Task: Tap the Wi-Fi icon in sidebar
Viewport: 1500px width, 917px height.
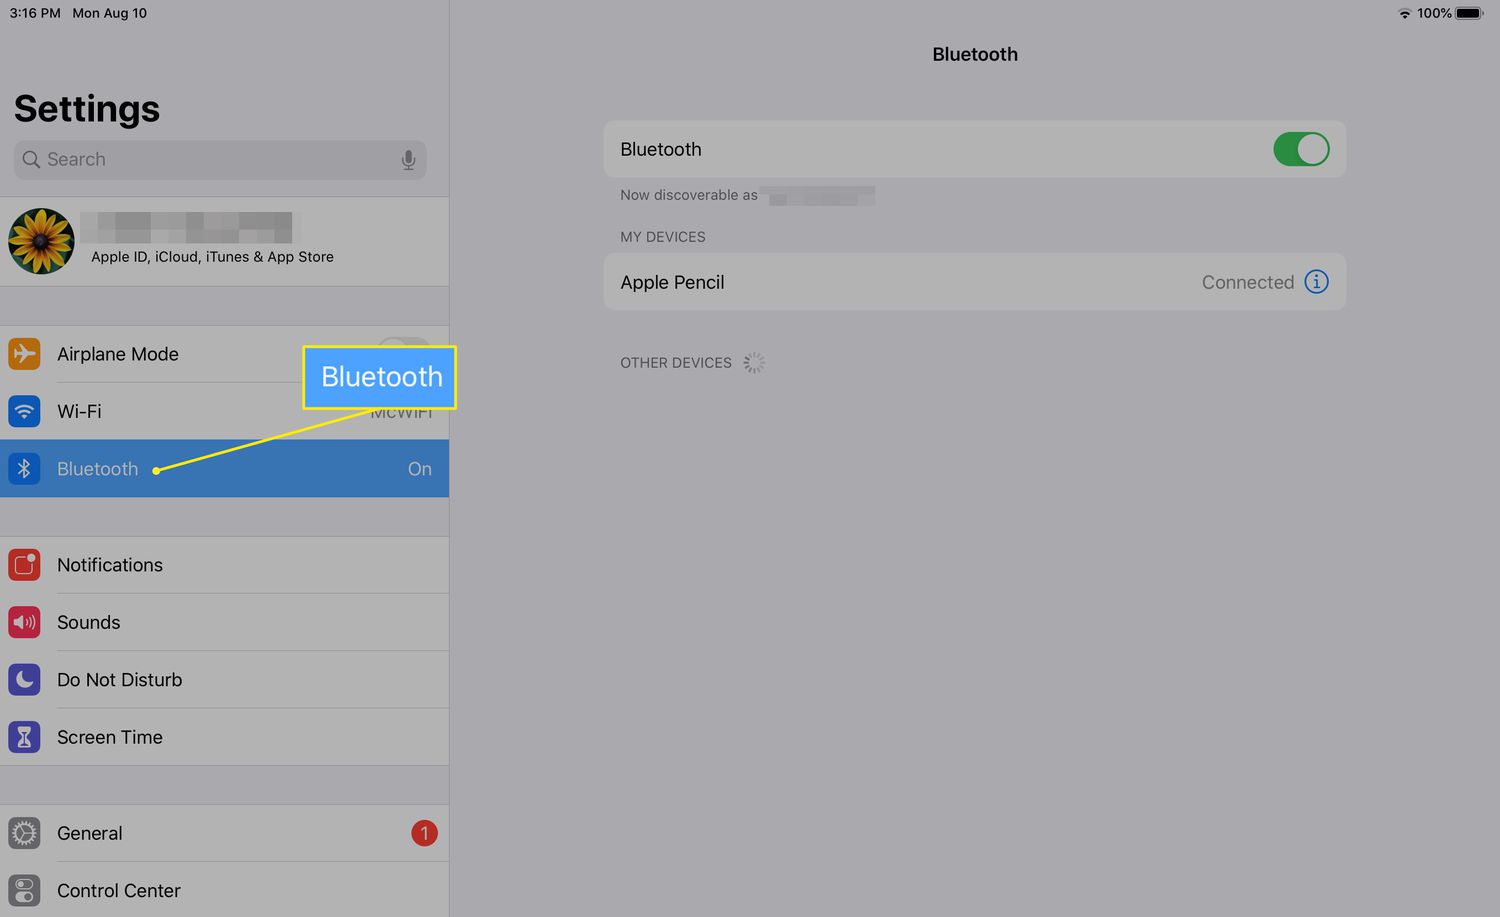Action: tap(24, 411)
